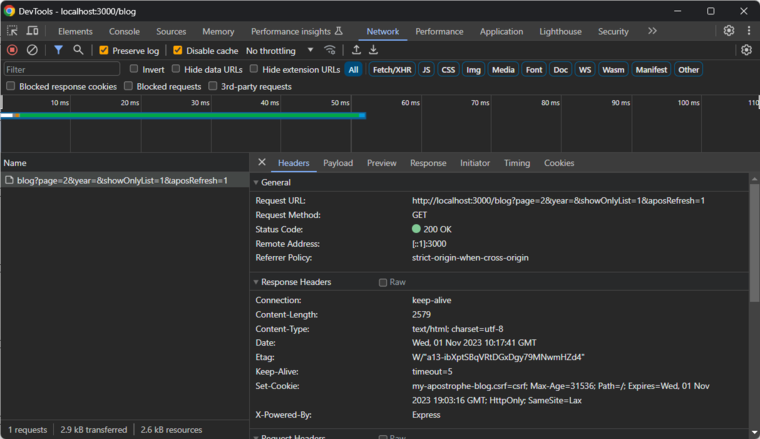Open the Sources tab
This screenshot has height=439, width=760.
[x=171, y=31]
